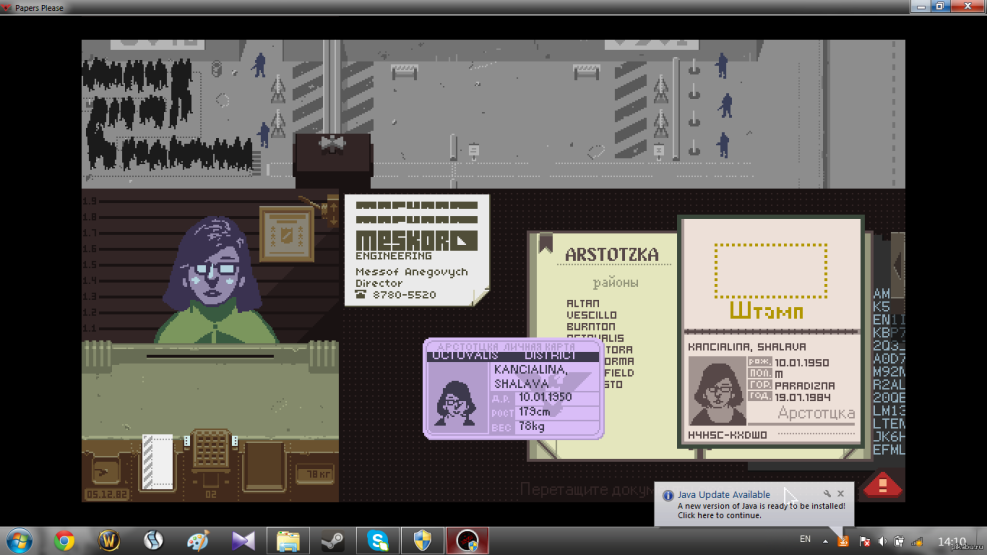The height and width of the screenshot is (555, 987).
Task: Click the date display 05.12.82
Action: click(106, 494)
